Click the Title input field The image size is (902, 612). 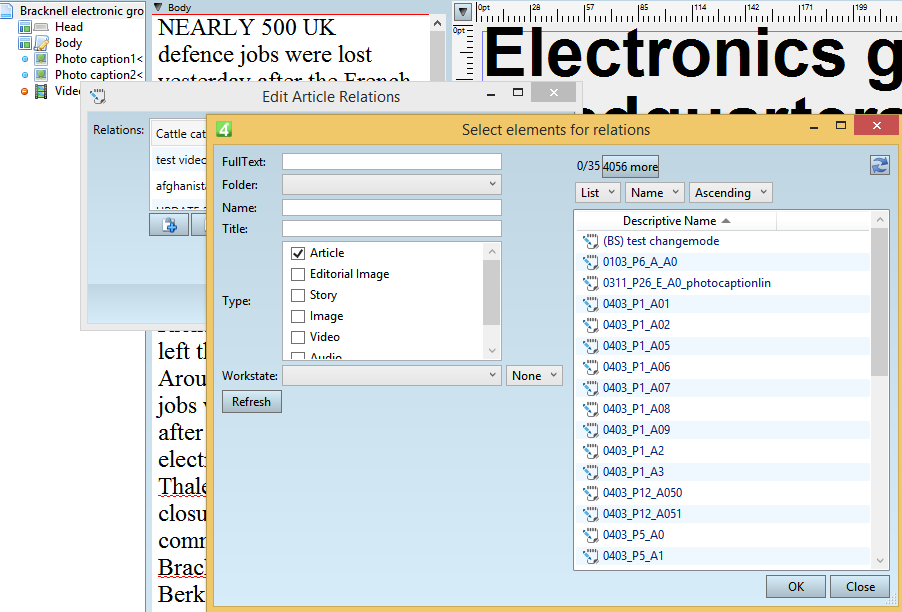coord(392,228)
